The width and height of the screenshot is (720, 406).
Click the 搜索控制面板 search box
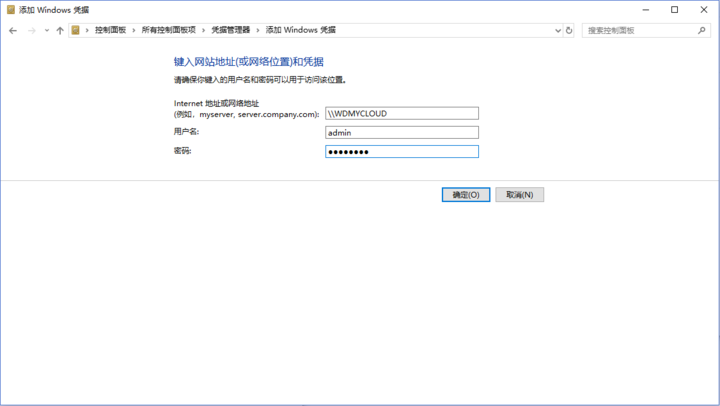point(640,31)
